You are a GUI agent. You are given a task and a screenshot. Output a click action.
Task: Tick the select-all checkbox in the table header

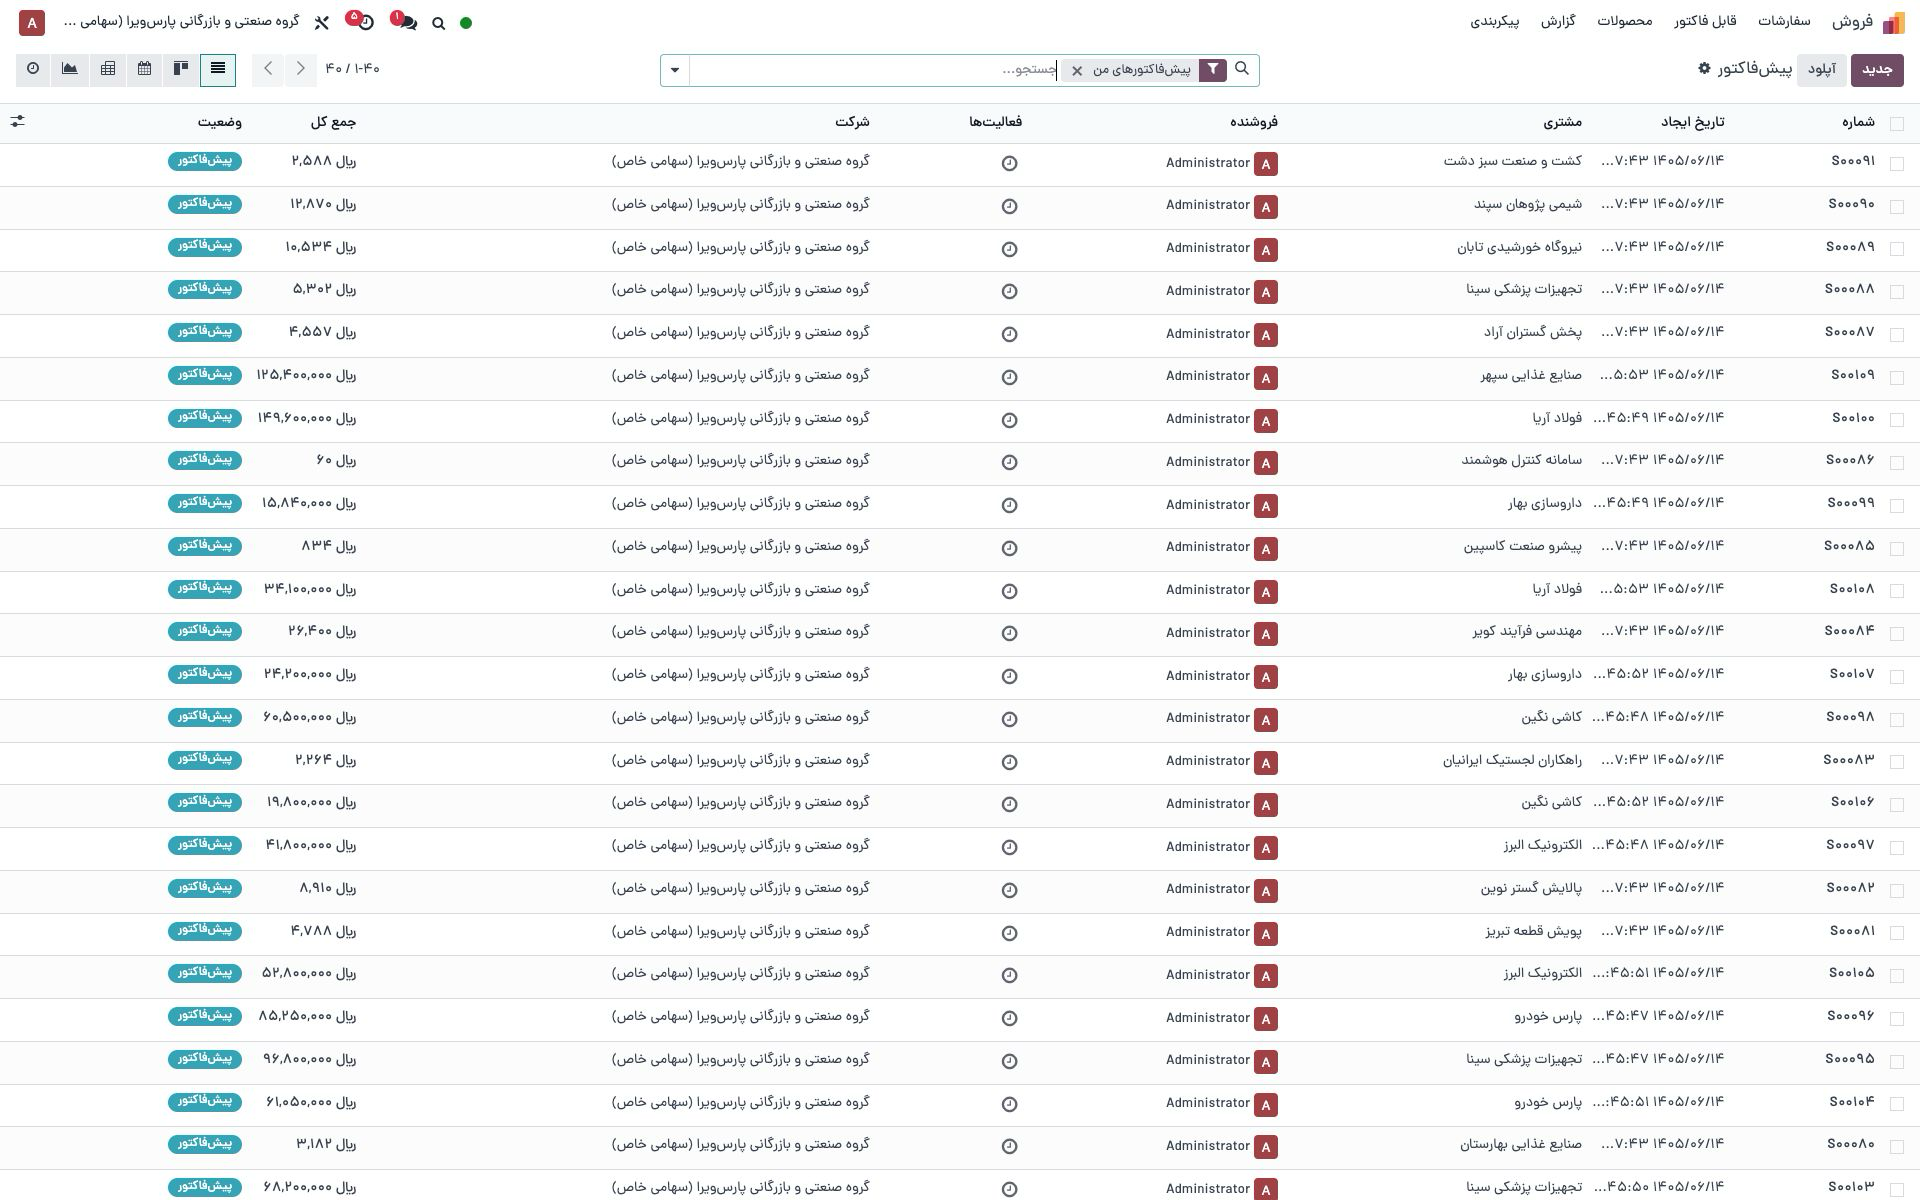pyautogui.click(x=1897, y=123)
